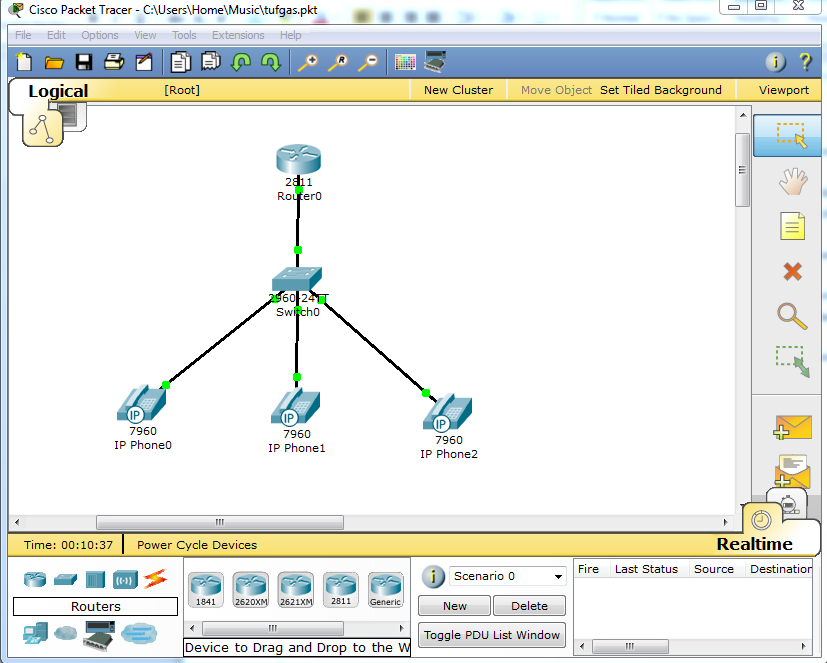Image resolution: width=827 pixels, height=663 pixels.
Task: Click the Viewport button
Action: pos(783,90)
